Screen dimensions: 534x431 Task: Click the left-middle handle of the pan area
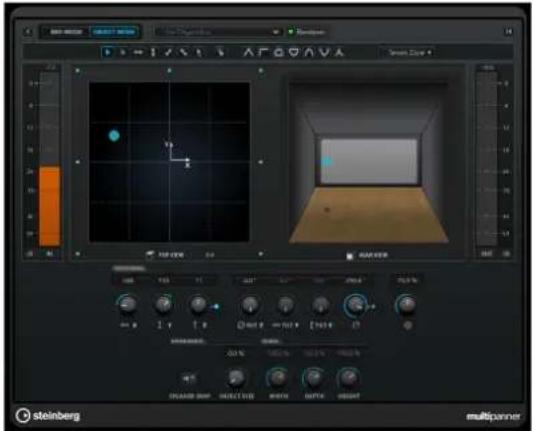(77, 162)
